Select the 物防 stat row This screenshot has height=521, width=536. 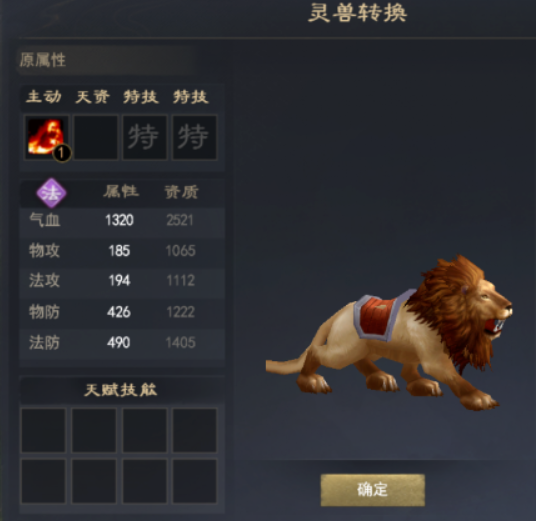[122, 312]
